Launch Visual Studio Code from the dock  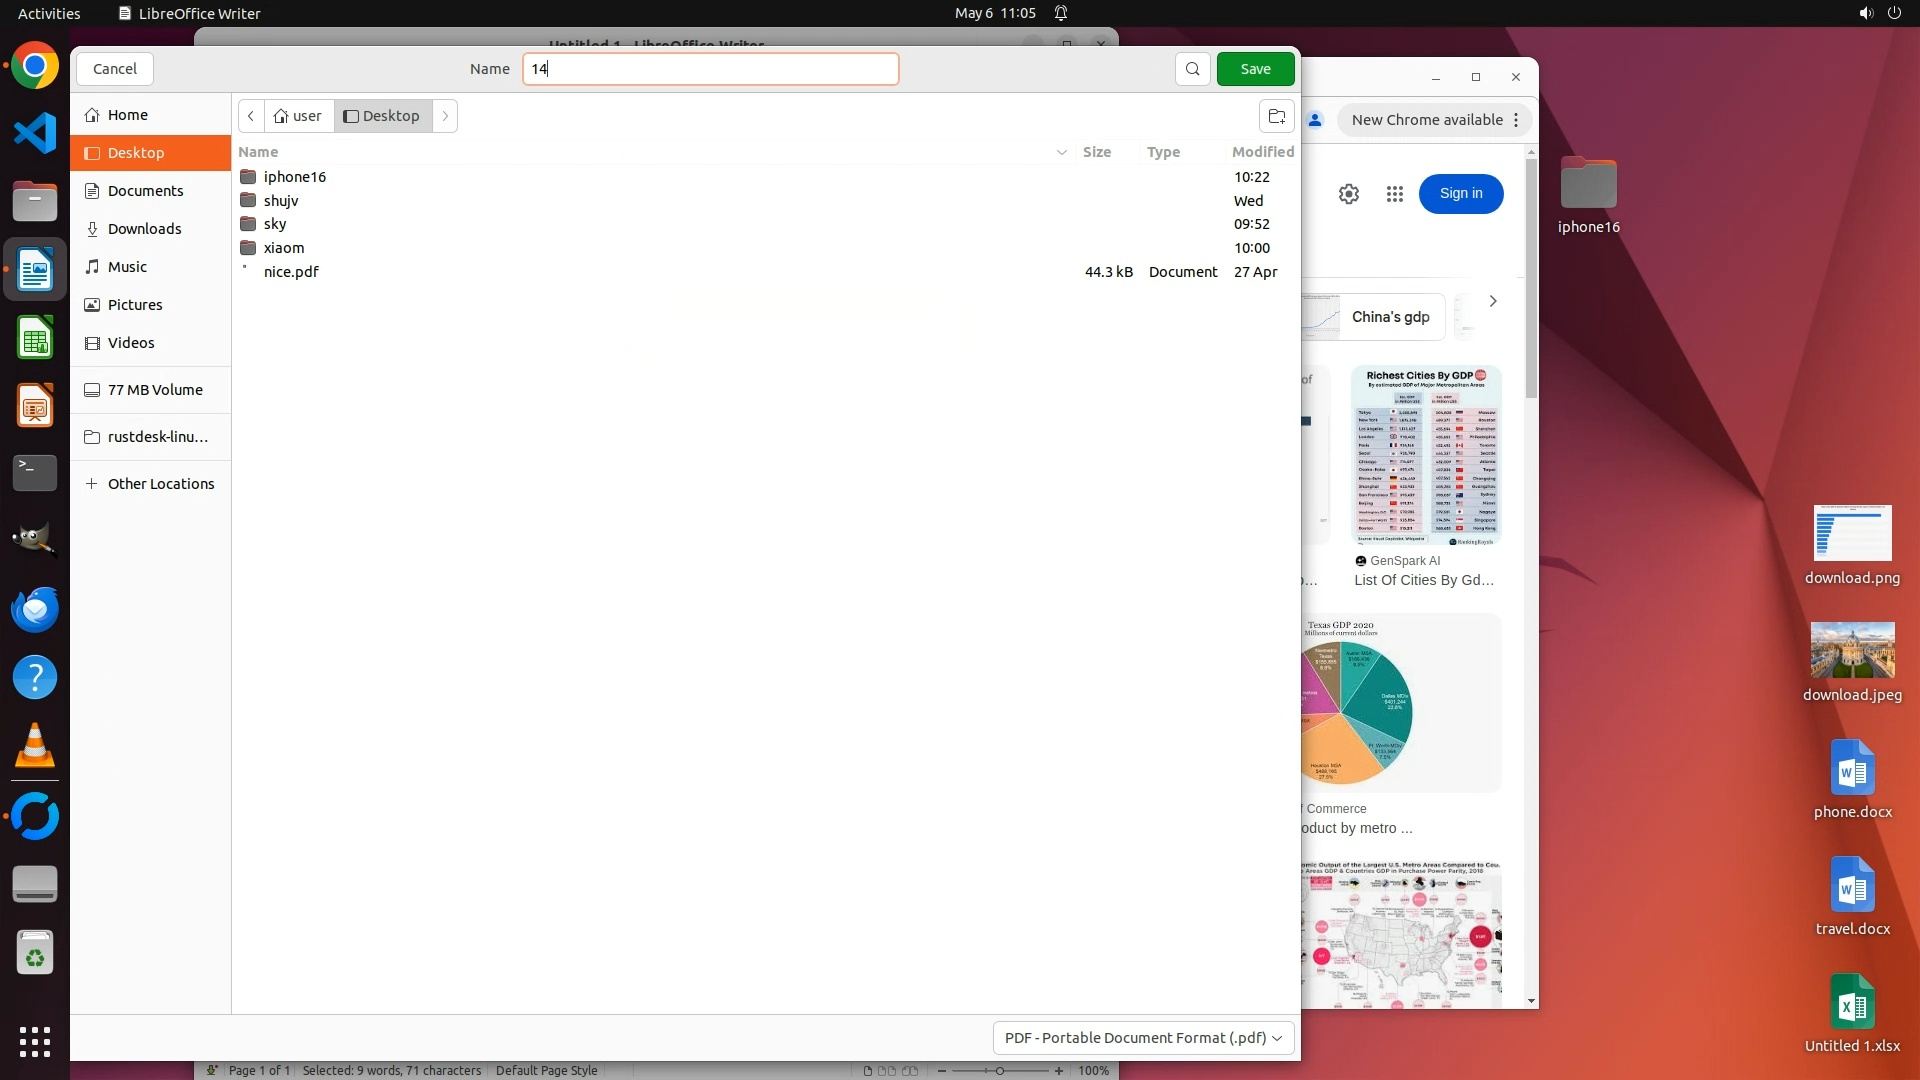(35, 133)
